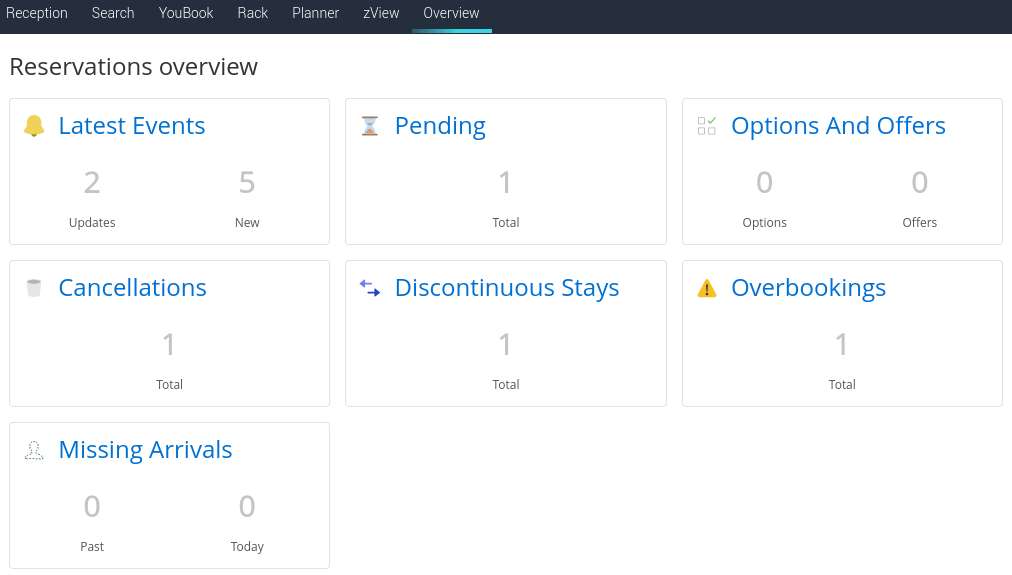Screen dimensions: 1012x575
Task: Click the checklist icon beside Options And Offers
Action: click(x=707, y=126)
